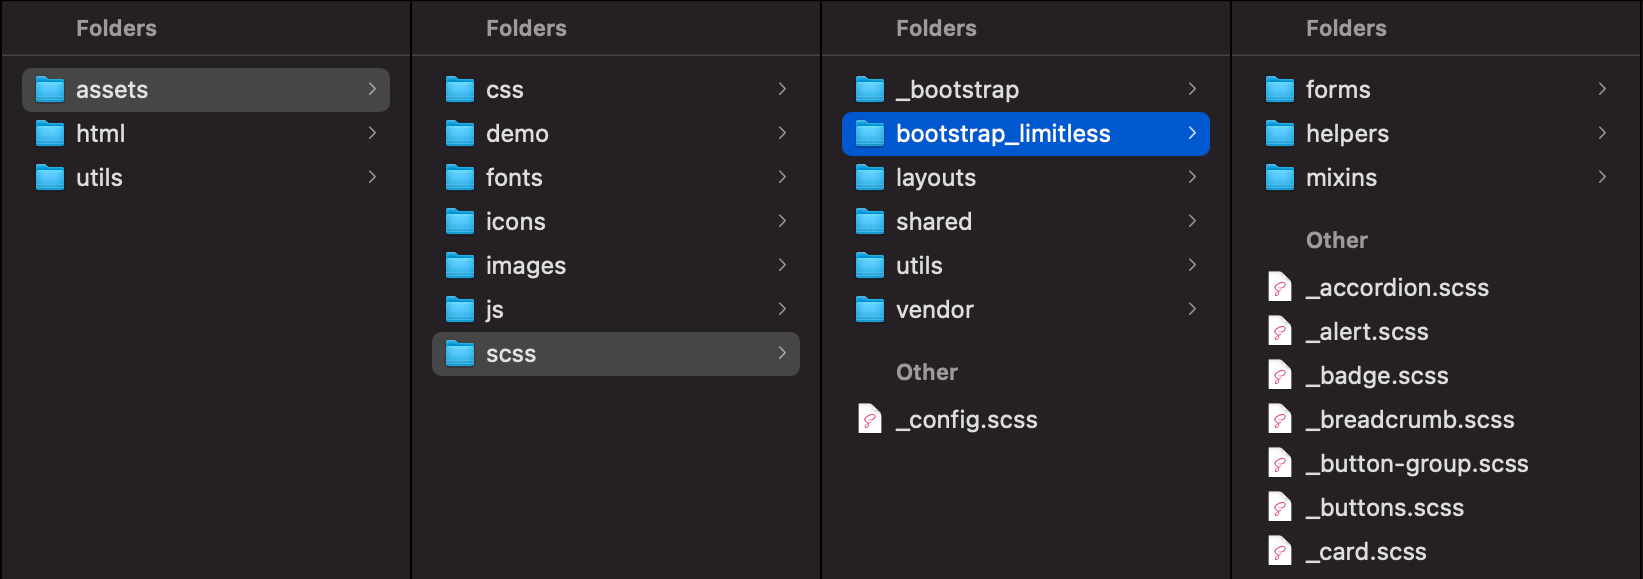Viewport: 1643px width, 579px height.
Task: Click the _badge.scss file icon
Action: 1280,376
